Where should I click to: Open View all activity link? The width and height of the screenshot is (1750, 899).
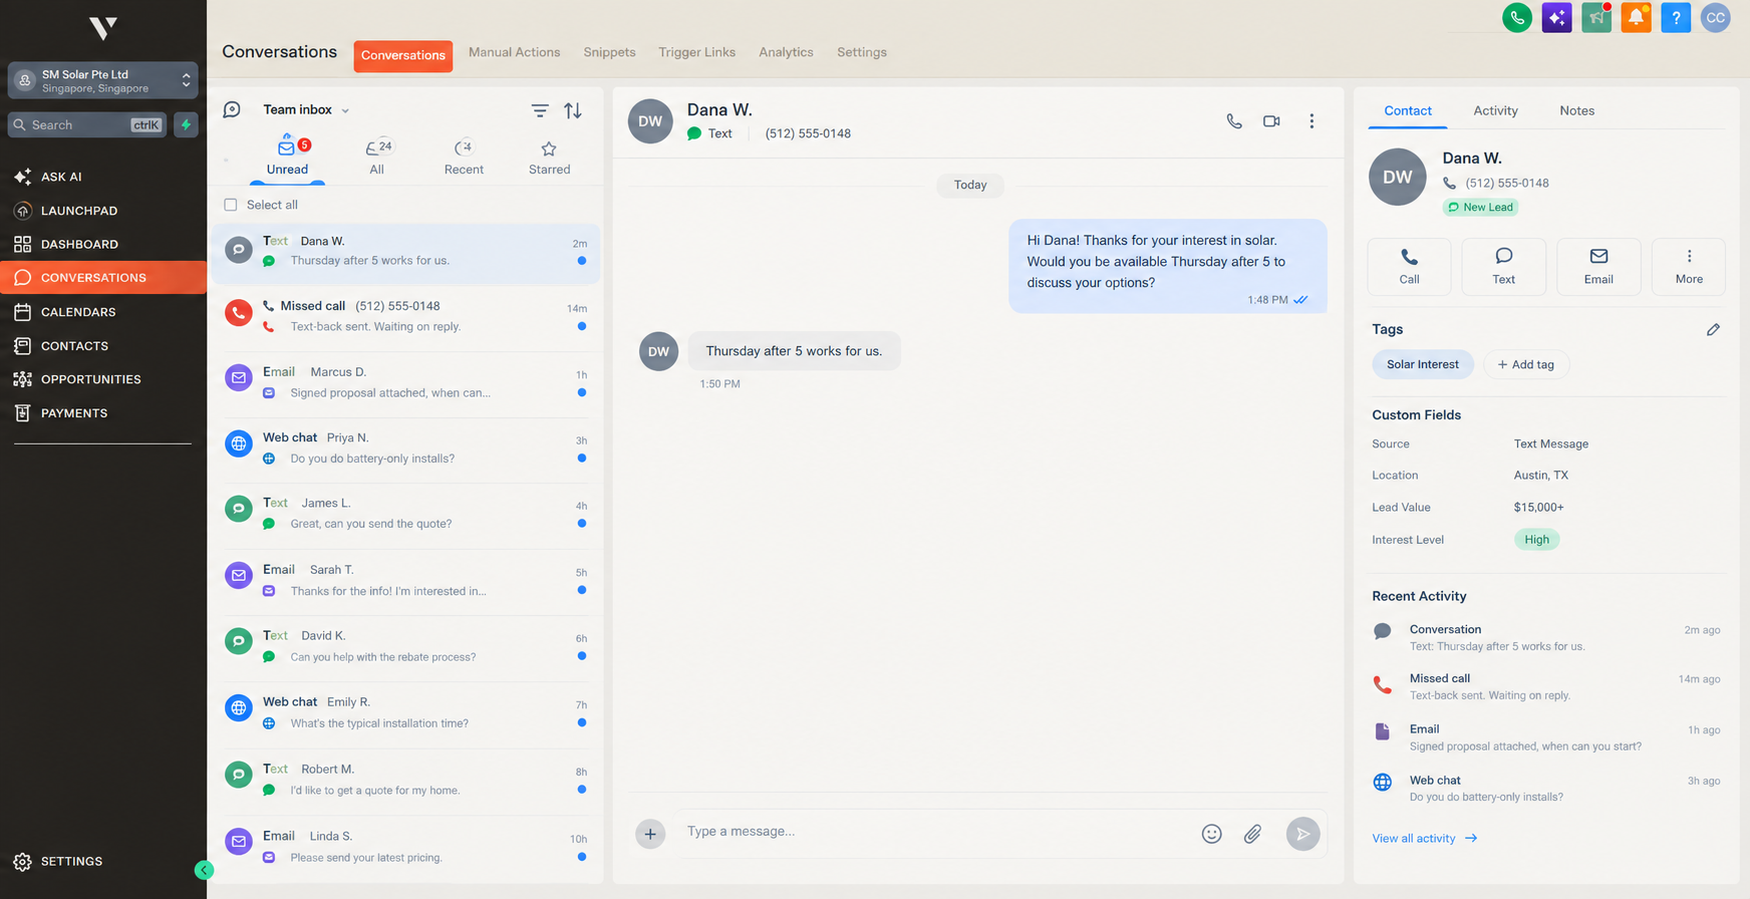tap(1424, 838)
